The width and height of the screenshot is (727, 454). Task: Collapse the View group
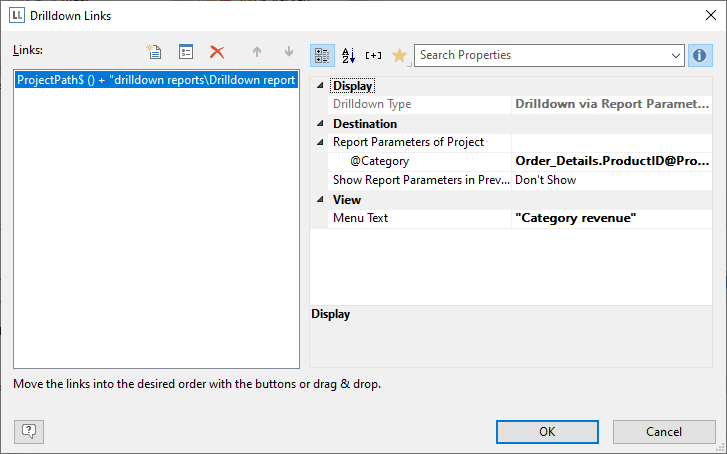point(320,199)
